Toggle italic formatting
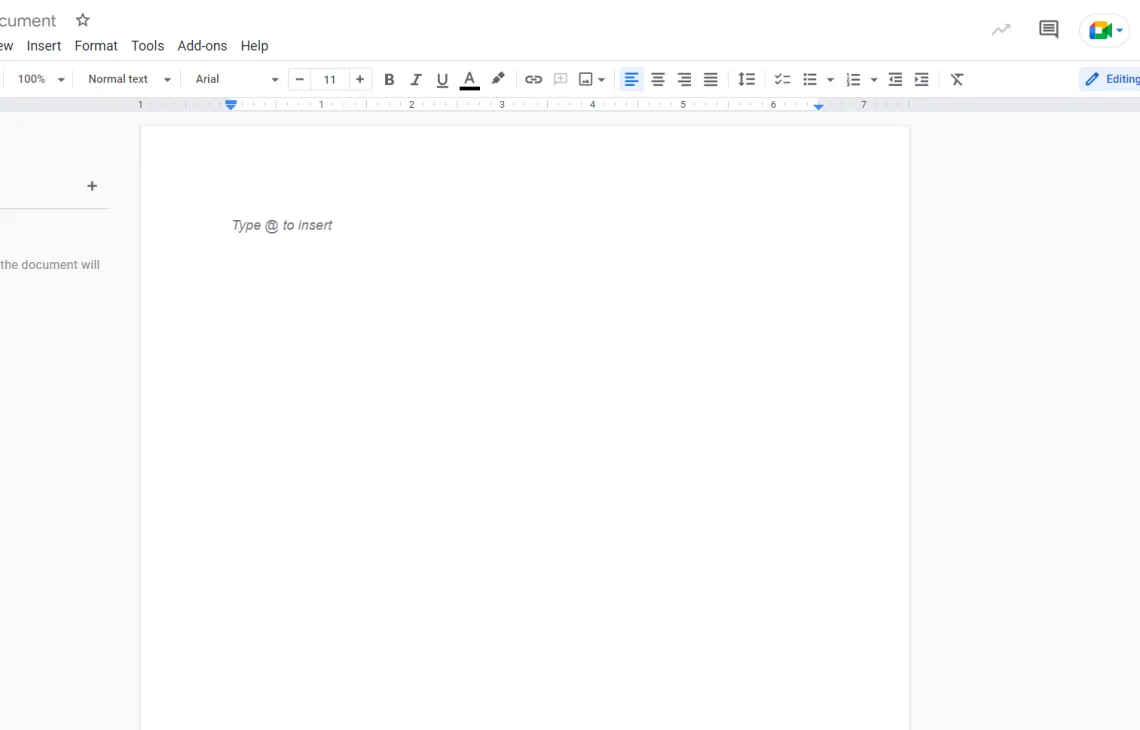The image size is (1140, 730). click(x=416, y=79)
